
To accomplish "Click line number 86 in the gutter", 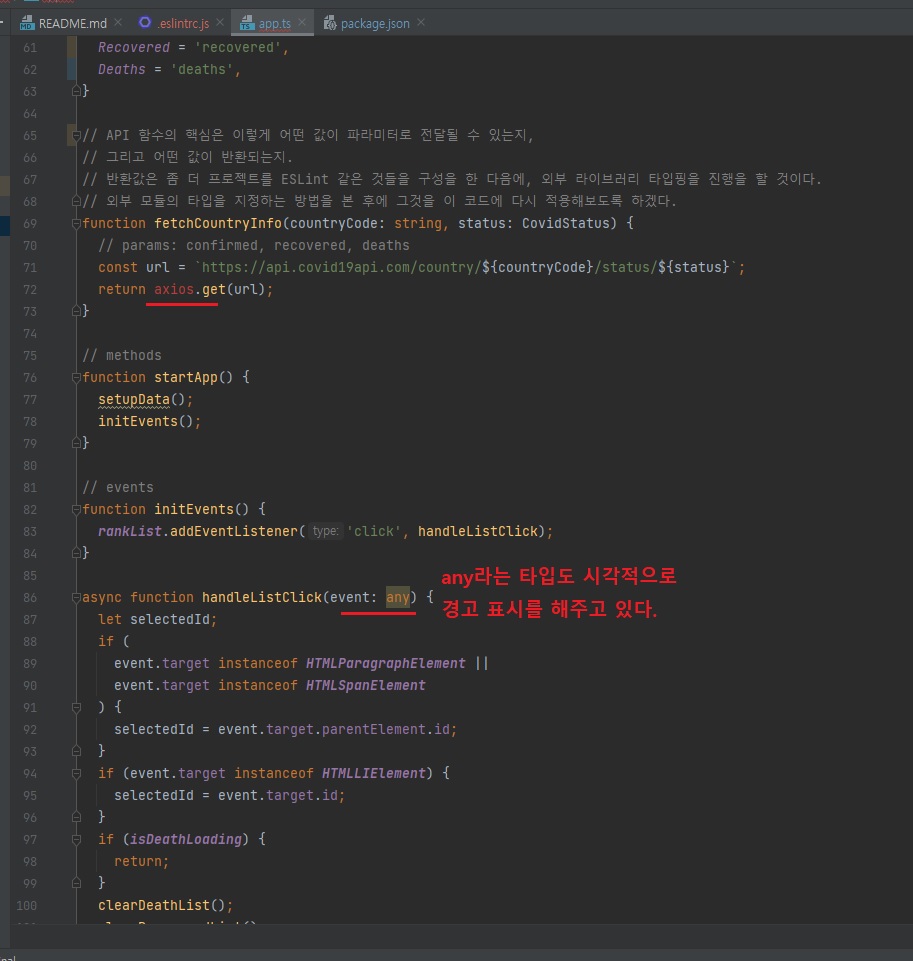I will pyautogui.click(x=29, y=597).
